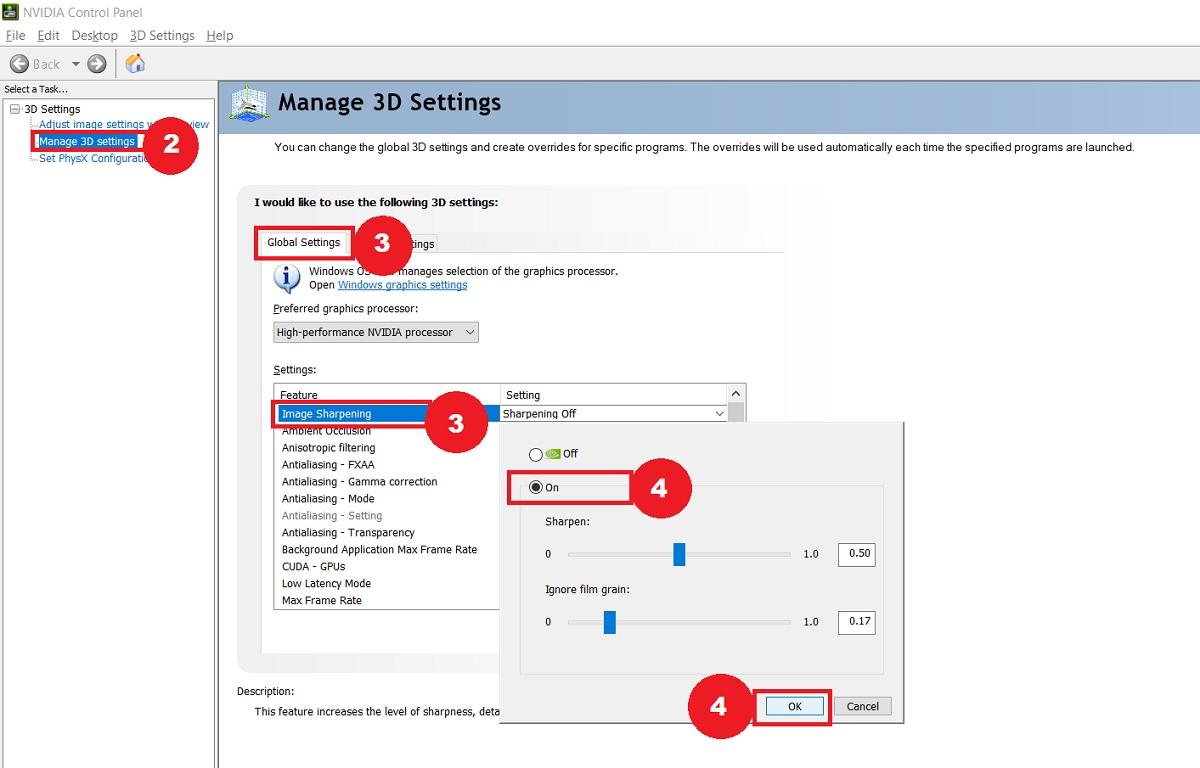Select Set PhysX Configuration tree item

click(95, 158)
